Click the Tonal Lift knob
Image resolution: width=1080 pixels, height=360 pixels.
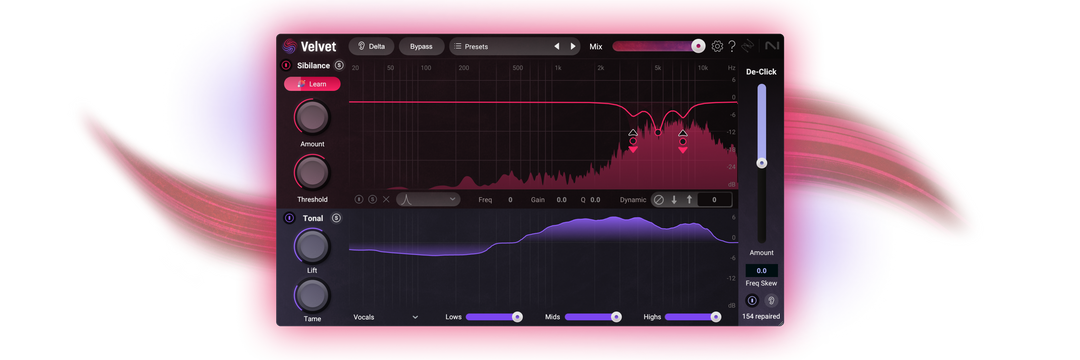313,246
